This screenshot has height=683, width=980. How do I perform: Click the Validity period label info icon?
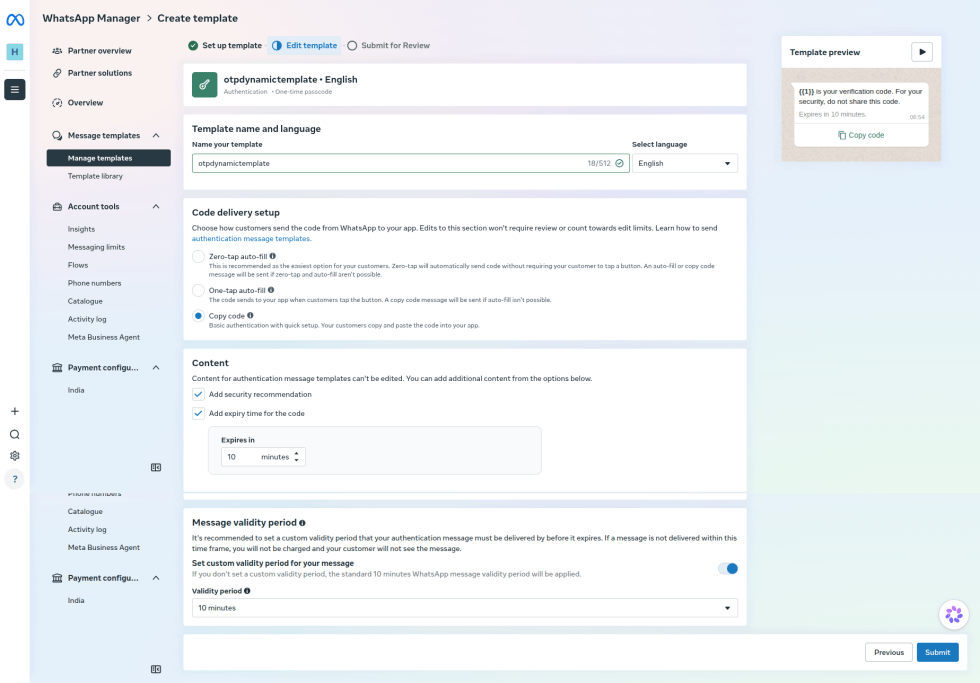click(247, 591)
